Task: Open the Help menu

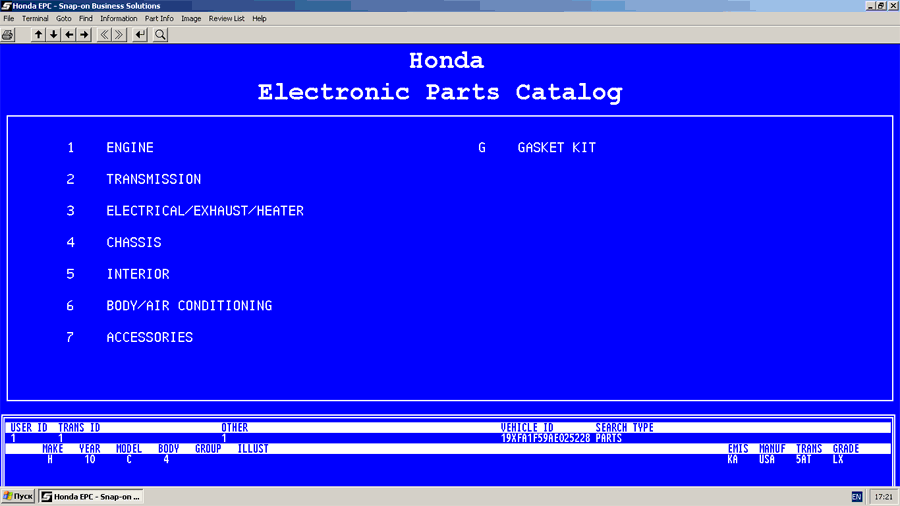Action: pos(259,18)
